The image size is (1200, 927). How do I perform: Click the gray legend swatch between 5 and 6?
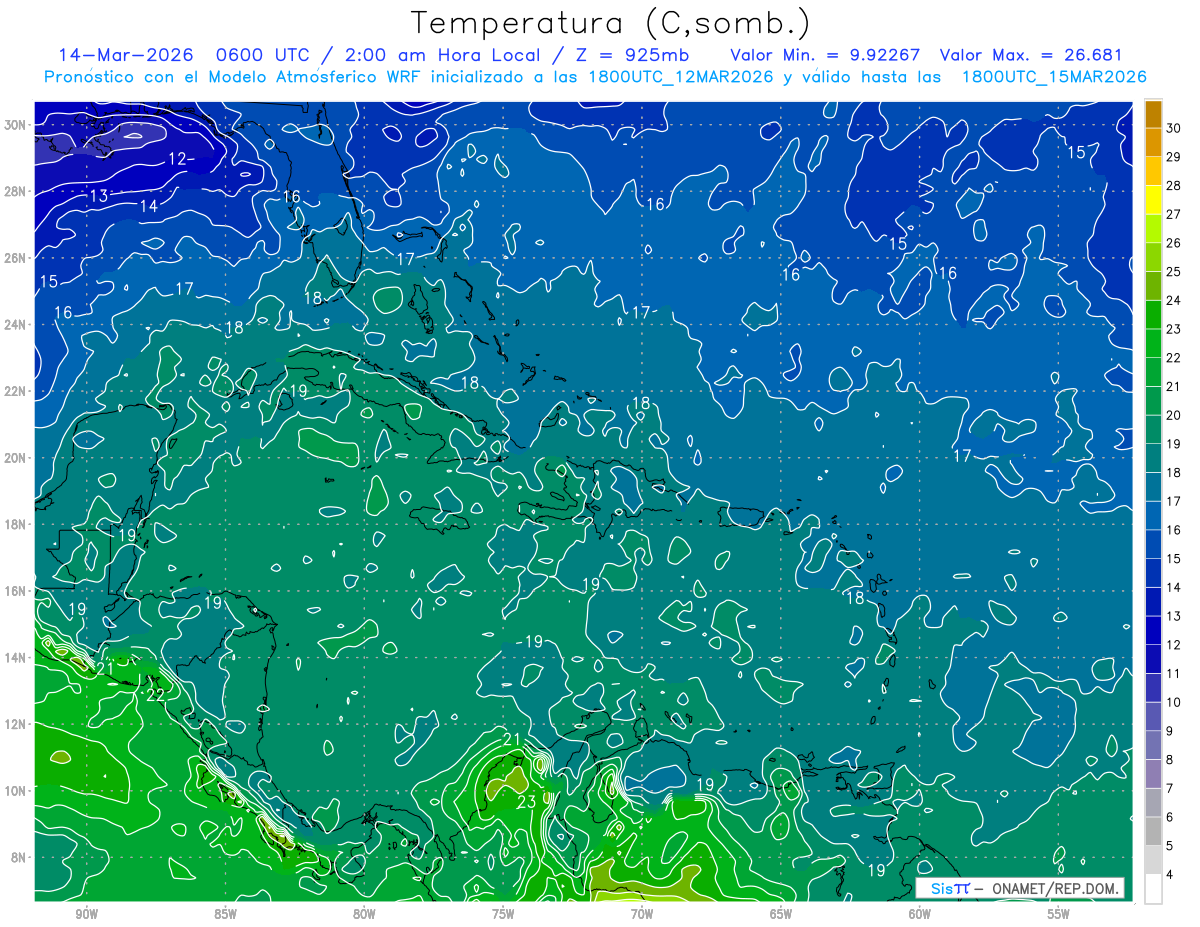coord(1153,831)
